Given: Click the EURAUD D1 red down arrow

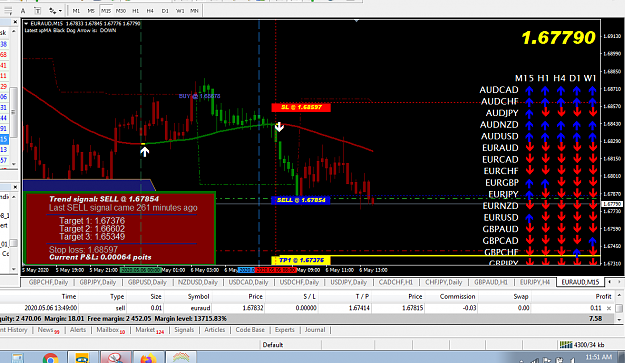Looking at the screenshot, I should click(x=577, y=148).
